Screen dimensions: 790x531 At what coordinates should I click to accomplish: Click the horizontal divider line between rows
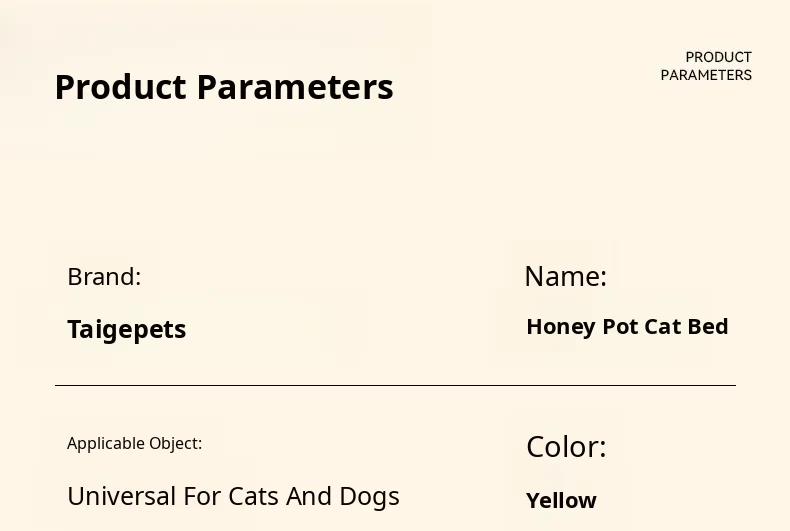click(x=395, y=385)
